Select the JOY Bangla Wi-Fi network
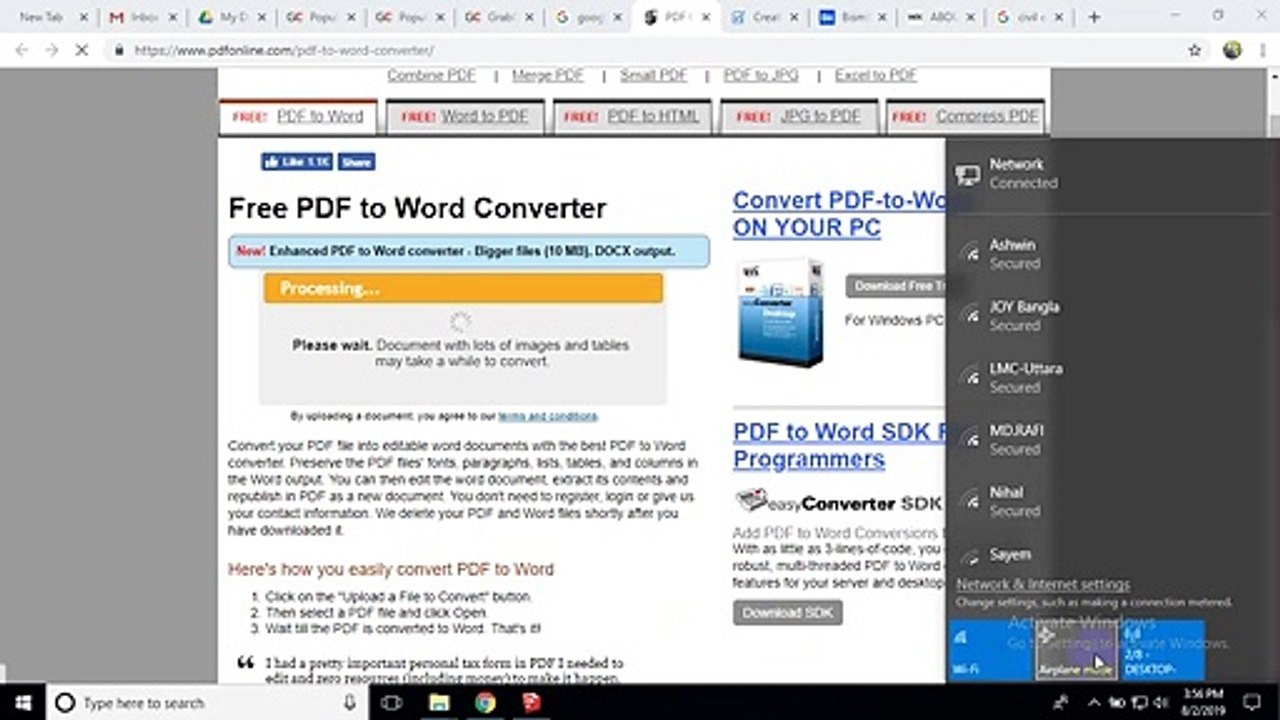This screenshot has width=1280, height=720. tap(1112, 316)
